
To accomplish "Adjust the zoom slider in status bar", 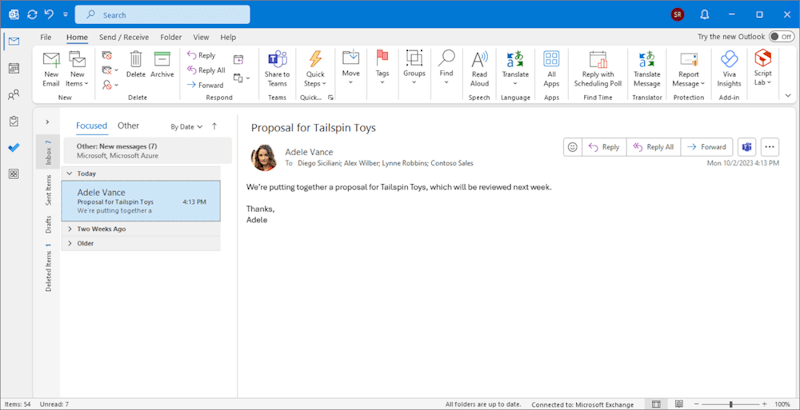I will [731, 404].
